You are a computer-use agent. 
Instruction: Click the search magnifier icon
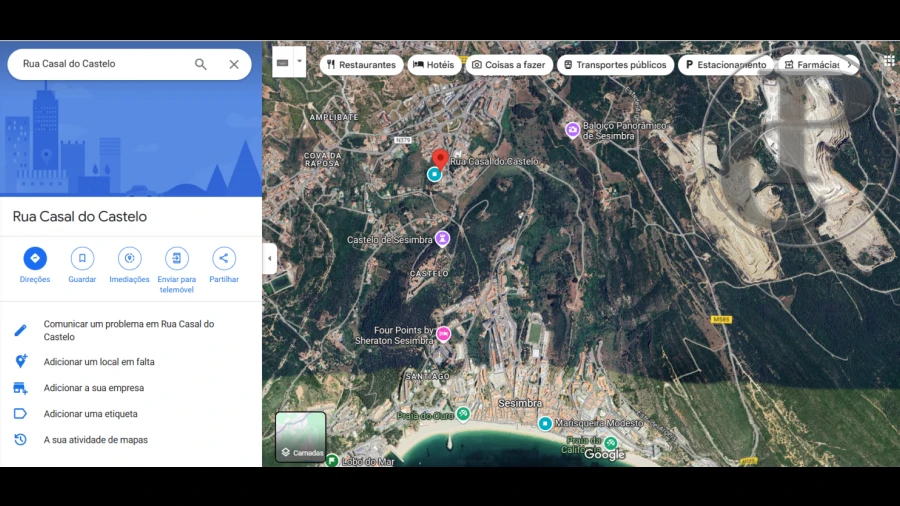point(201,64)
